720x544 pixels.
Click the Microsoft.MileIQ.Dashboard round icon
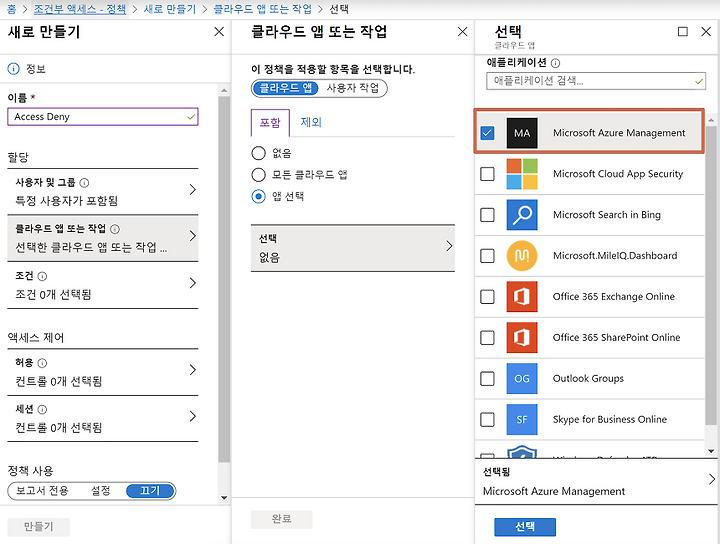pyautogui.click(x=522, y=256)
